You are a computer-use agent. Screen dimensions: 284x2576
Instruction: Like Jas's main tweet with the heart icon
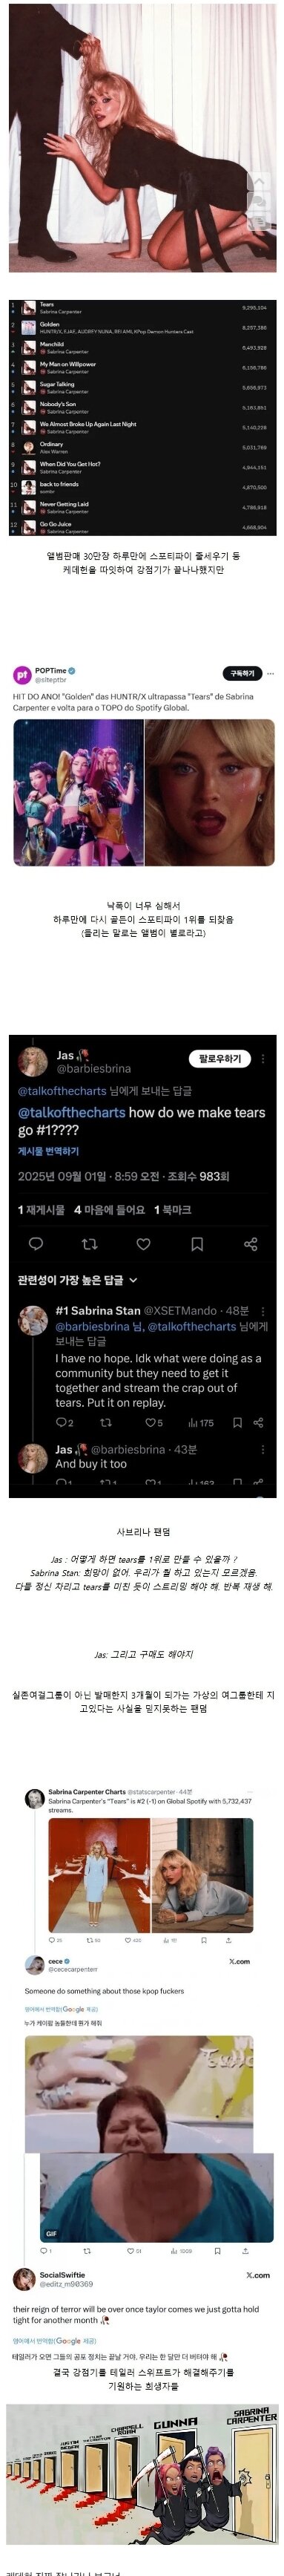coord(143,1244)
